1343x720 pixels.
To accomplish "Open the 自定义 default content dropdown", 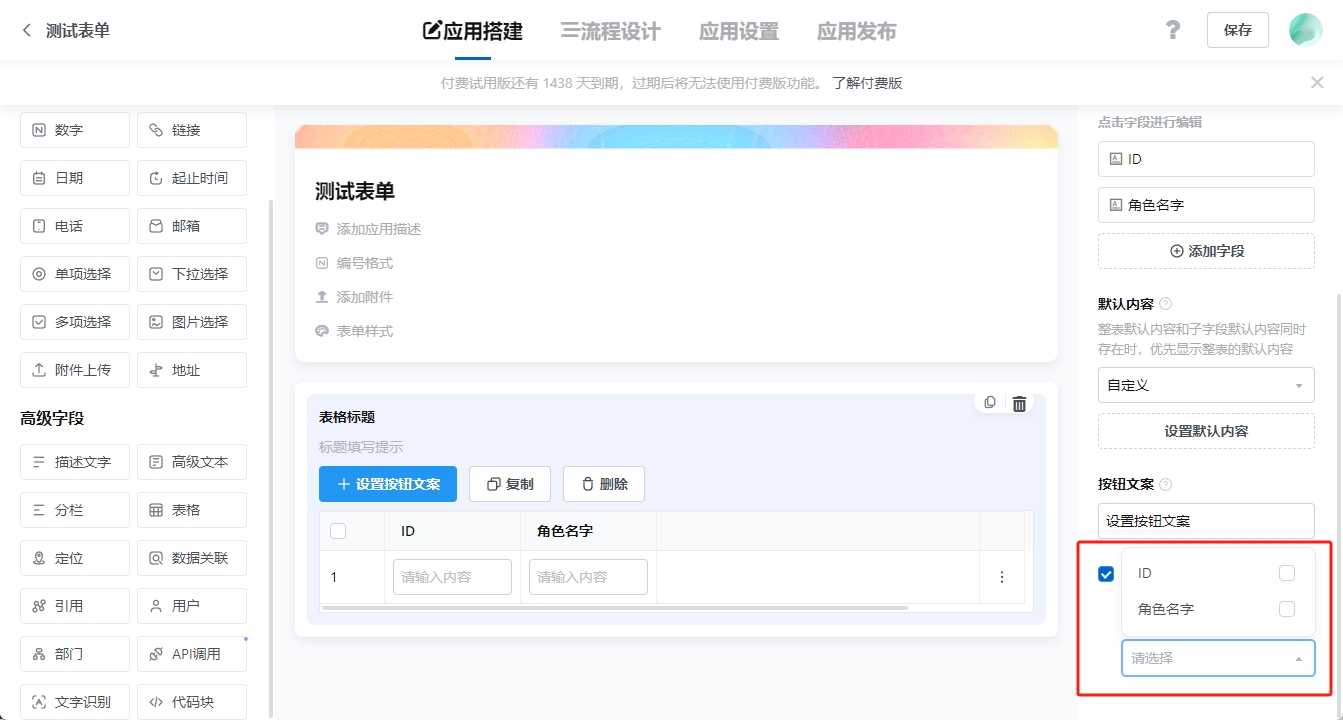I will tap(1206, 385).
